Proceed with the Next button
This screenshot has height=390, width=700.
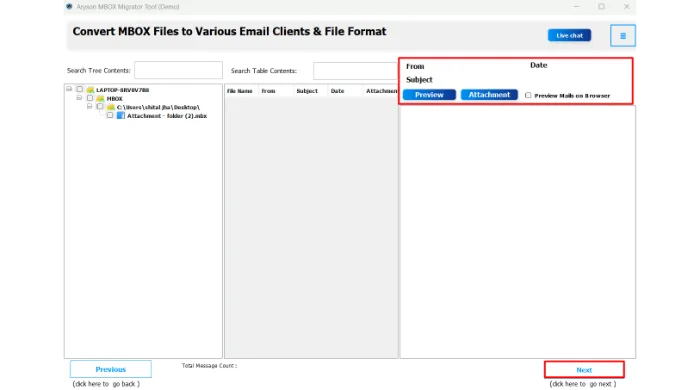click(584, 370)
